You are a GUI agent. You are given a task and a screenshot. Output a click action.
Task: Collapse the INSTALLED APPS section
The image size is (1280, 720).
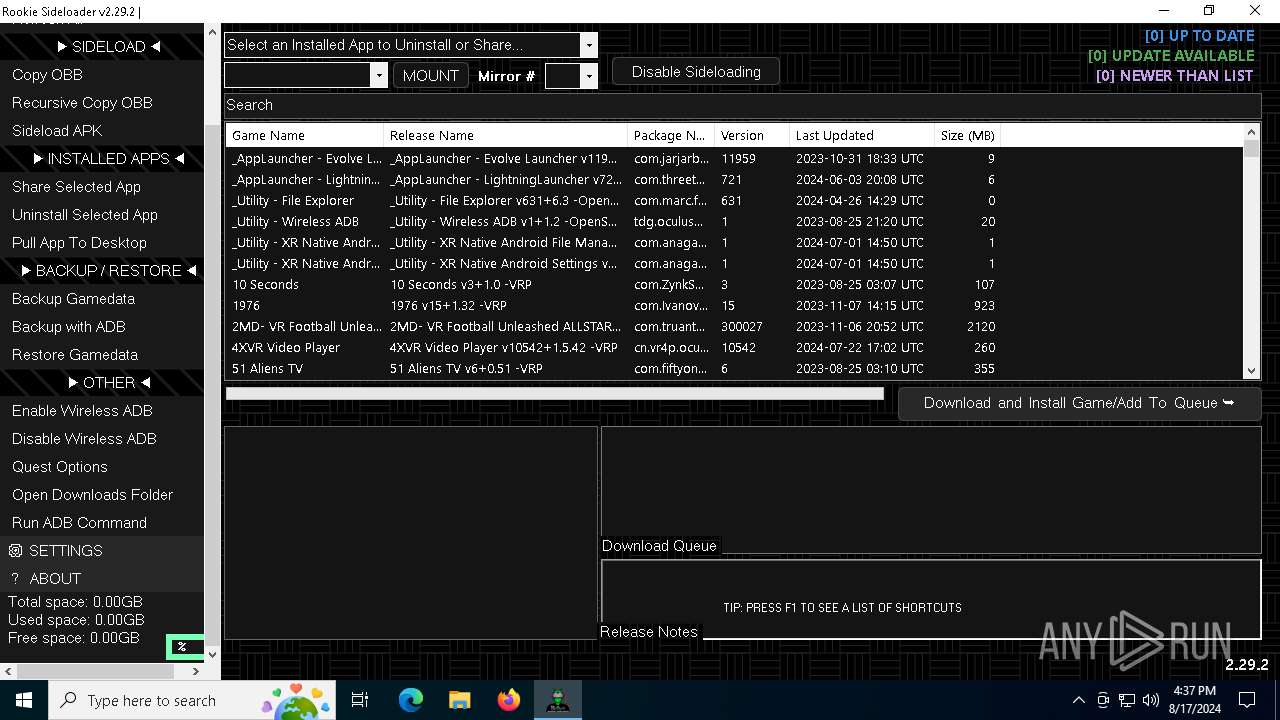[102, 159]
